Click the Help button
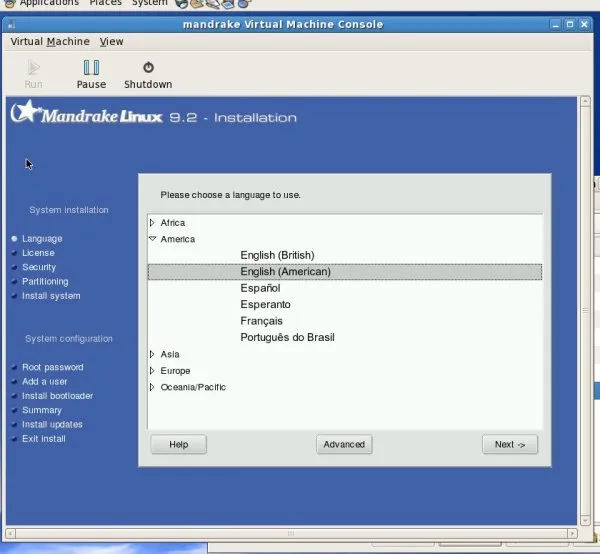The width and height of the screenshot is (600, 554). (x=179, y=445)
